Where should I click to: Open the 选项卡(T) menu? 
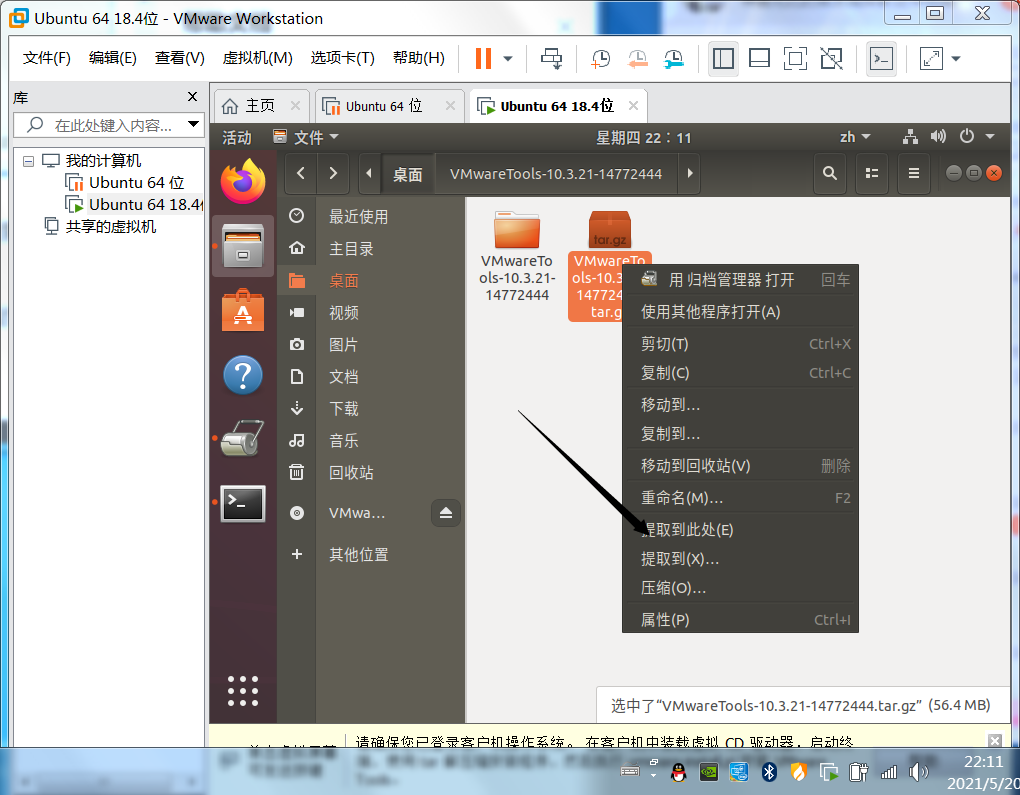(x=343, y=58)
